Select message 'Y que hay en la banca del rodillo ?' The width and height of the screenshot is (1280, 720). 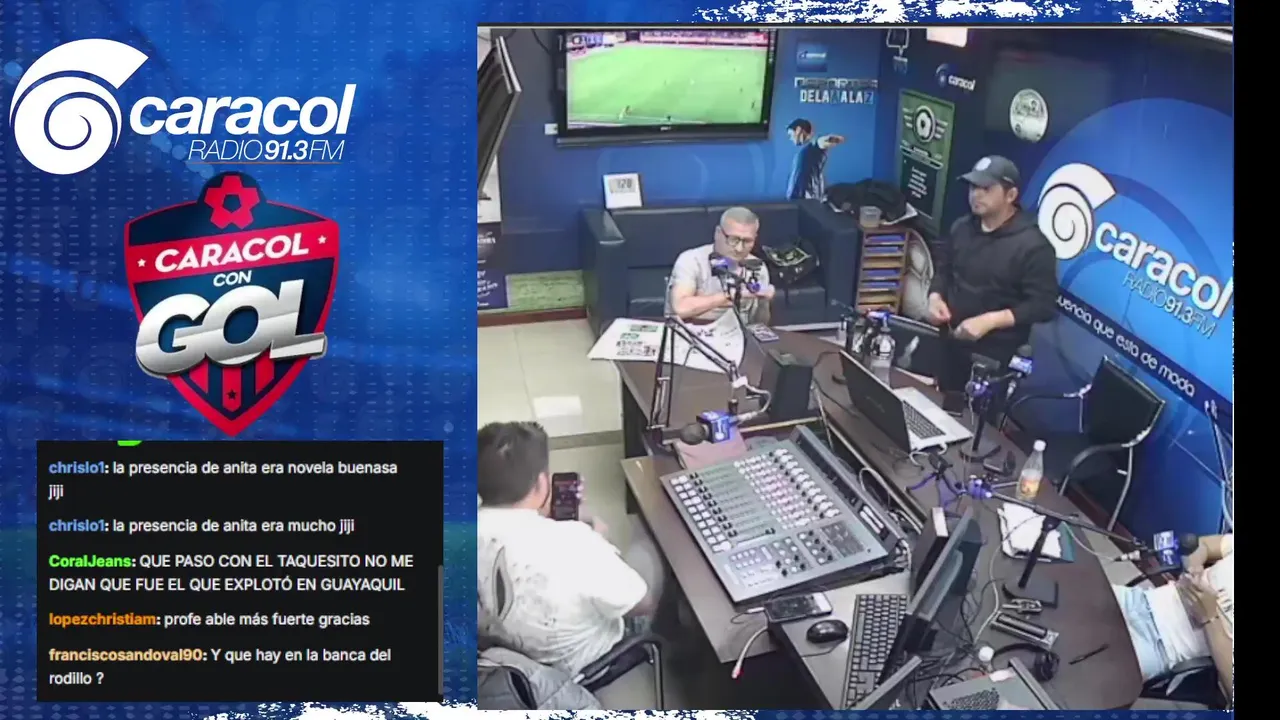pyautogui.click(x=220, y=667)
